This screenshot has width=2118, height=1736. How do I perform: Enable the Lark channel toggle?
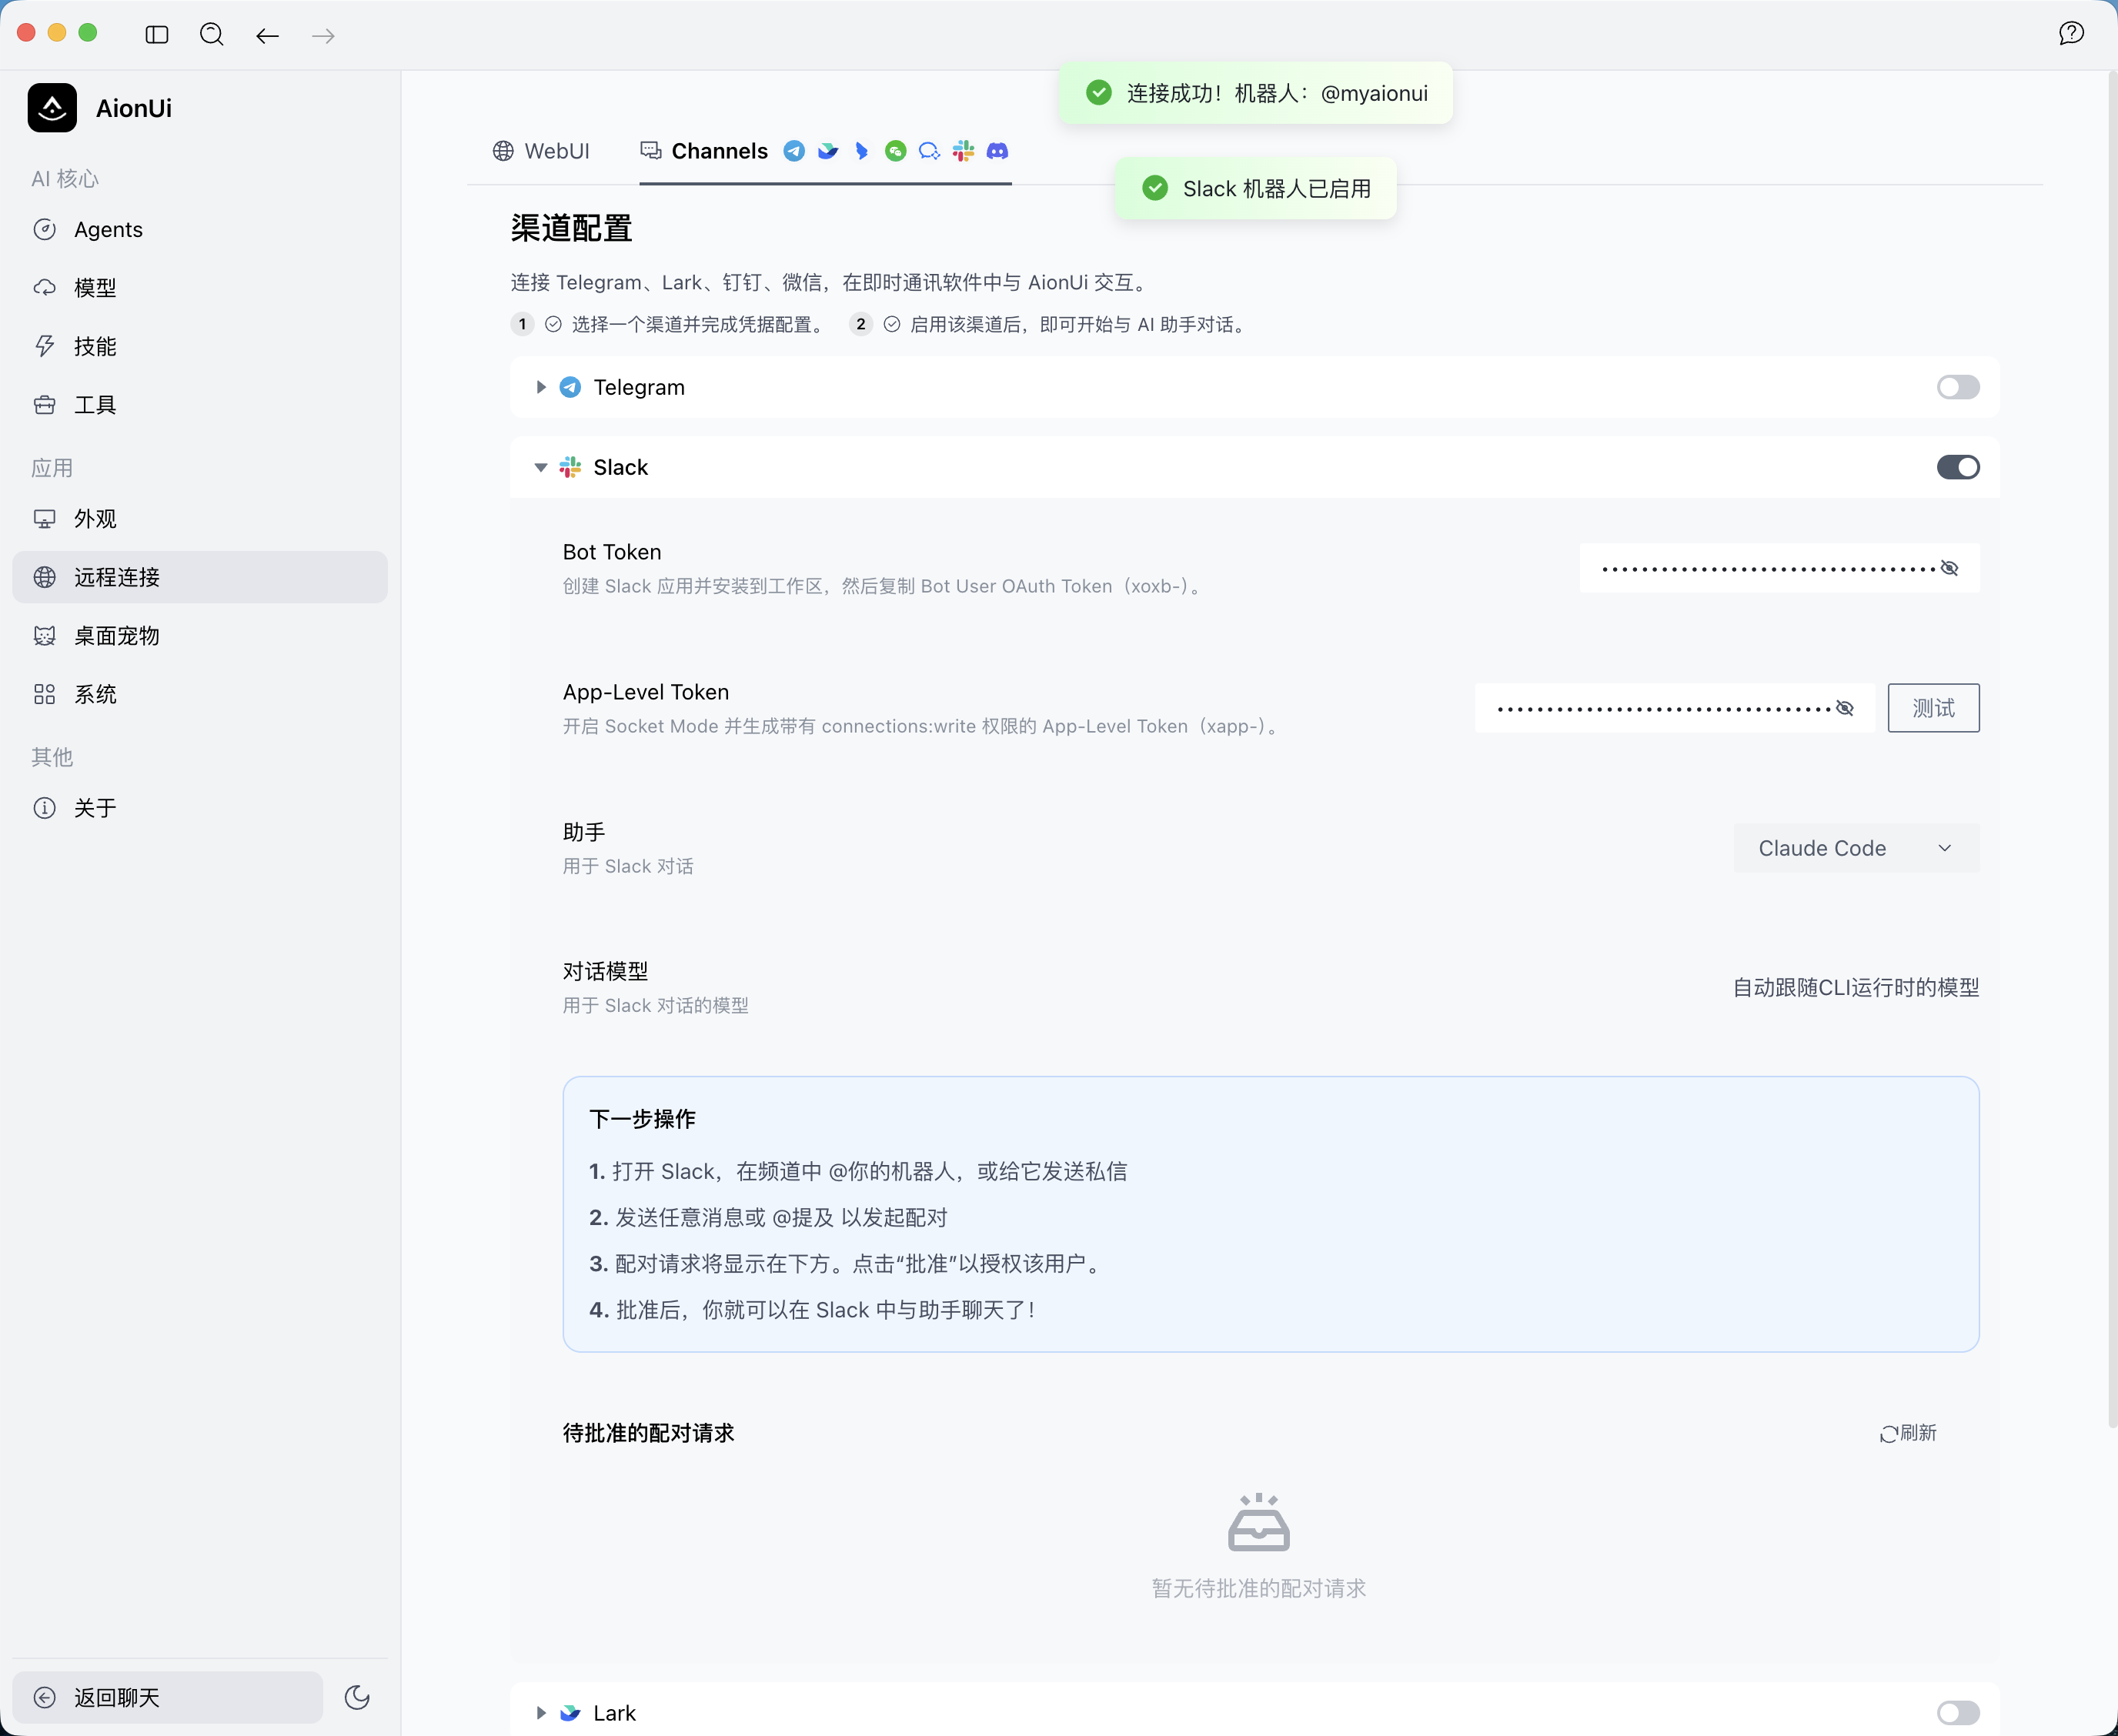[x=1957, y=1713]
